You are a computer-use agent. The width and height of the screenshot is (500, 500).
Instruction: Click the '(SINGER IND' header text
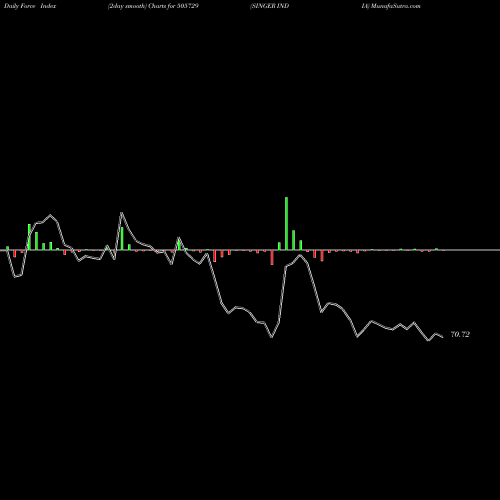tap(270, 6)
